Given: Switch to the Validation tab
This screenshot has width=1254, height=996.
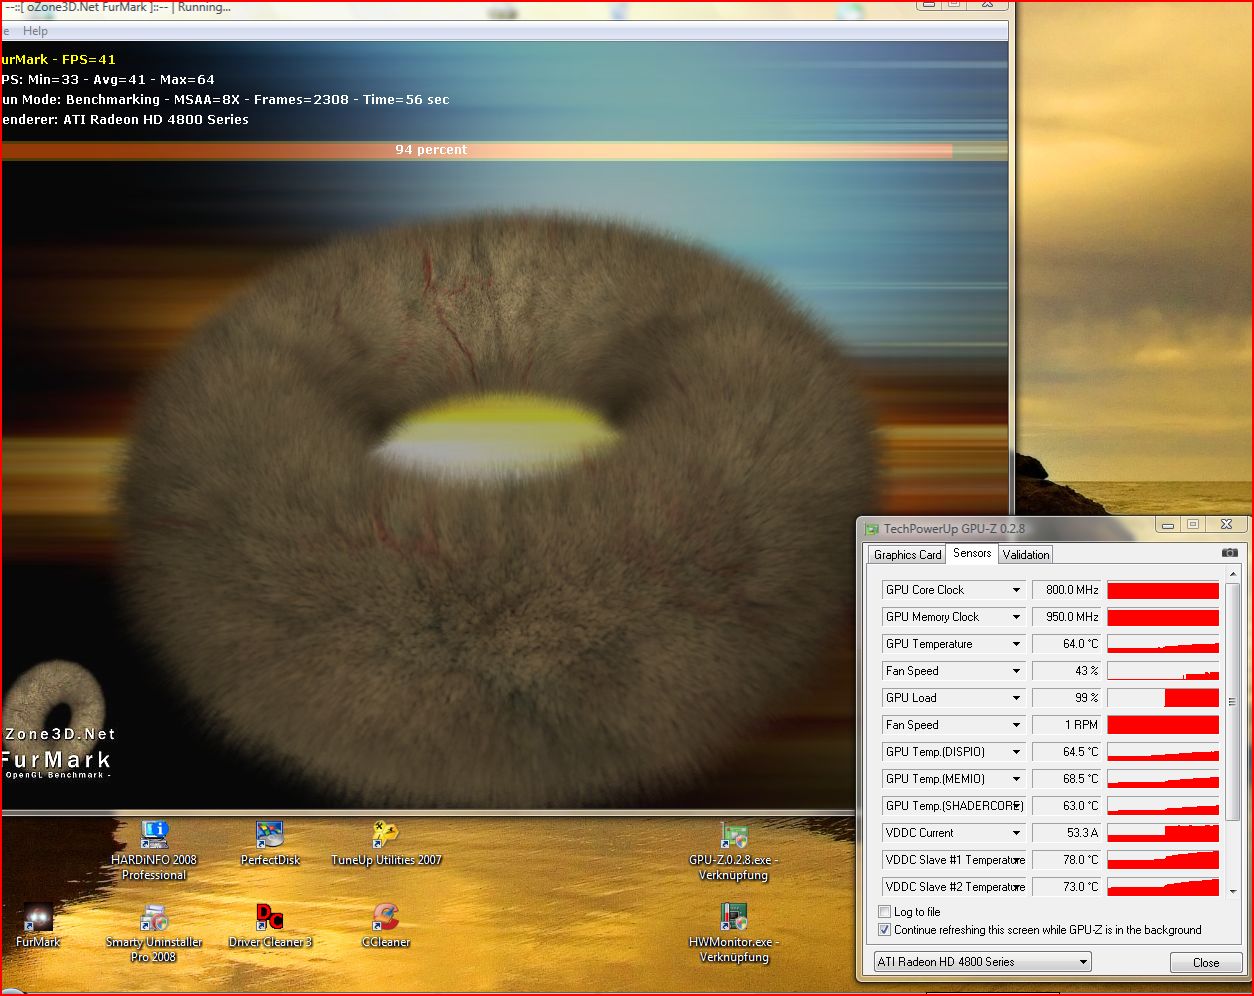Looking at the screenshot, I should pyautogui.click(x=1026, y=555).
